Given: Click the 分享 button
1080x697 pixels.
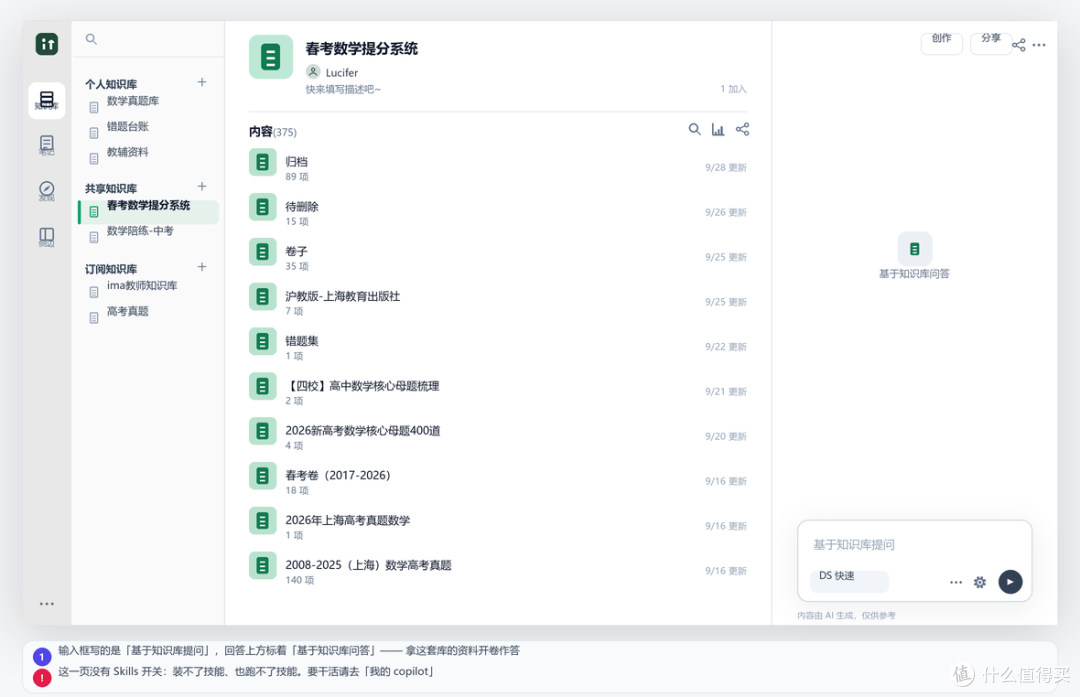Looking at the screenshot, I should click(990, 42).
